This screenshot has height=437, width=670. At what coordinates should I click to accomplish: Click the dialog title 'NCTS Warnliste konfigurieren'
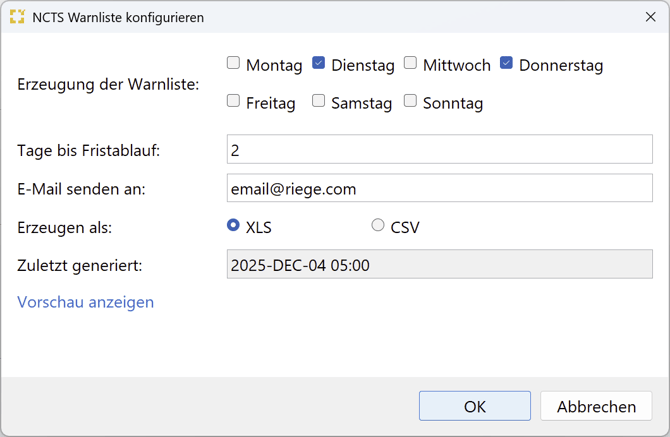[118, 17]
